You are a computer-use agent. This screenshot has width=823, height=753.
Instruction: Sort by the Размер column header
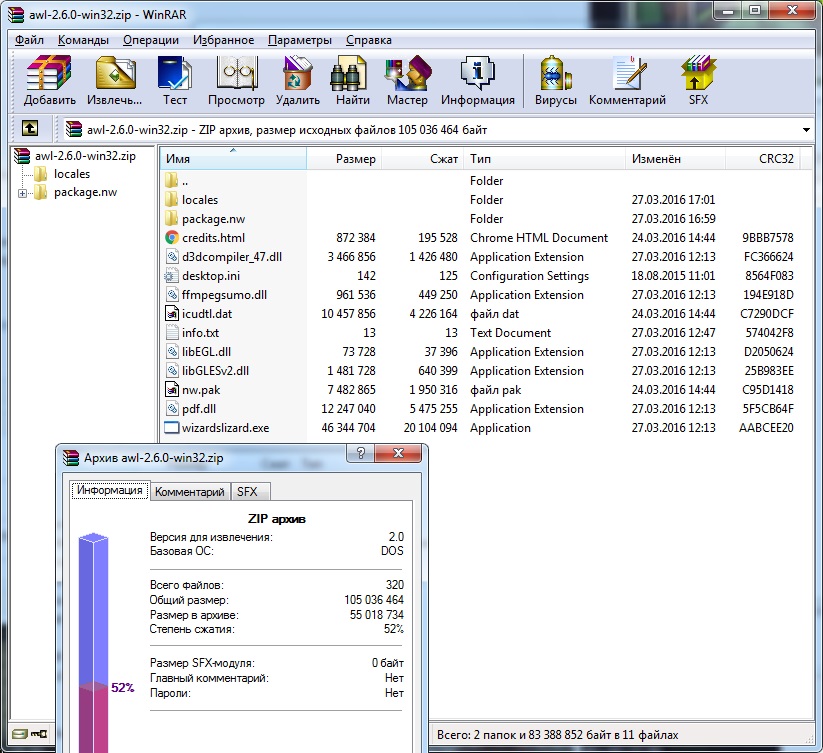pos(344,158)
